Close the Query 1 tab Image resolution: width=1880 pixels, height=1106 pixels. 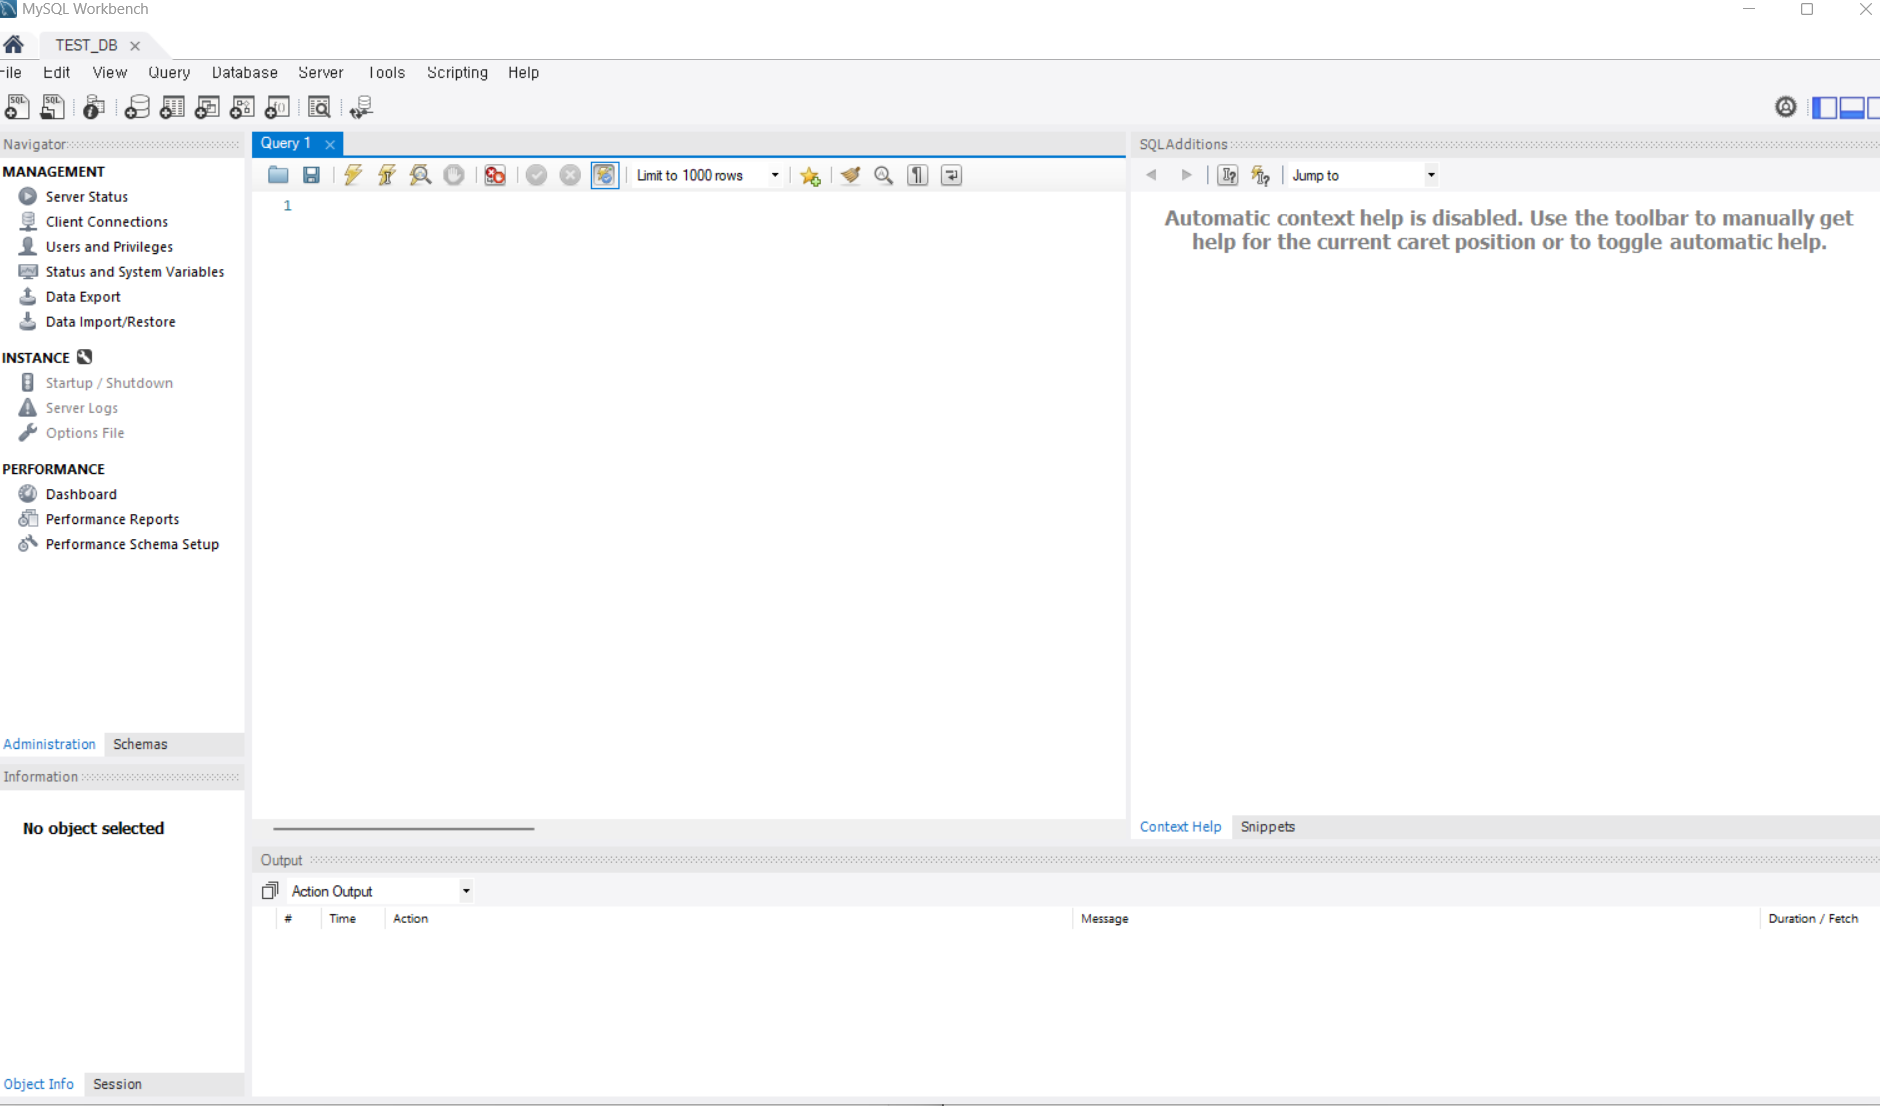[x=330, y=144]
